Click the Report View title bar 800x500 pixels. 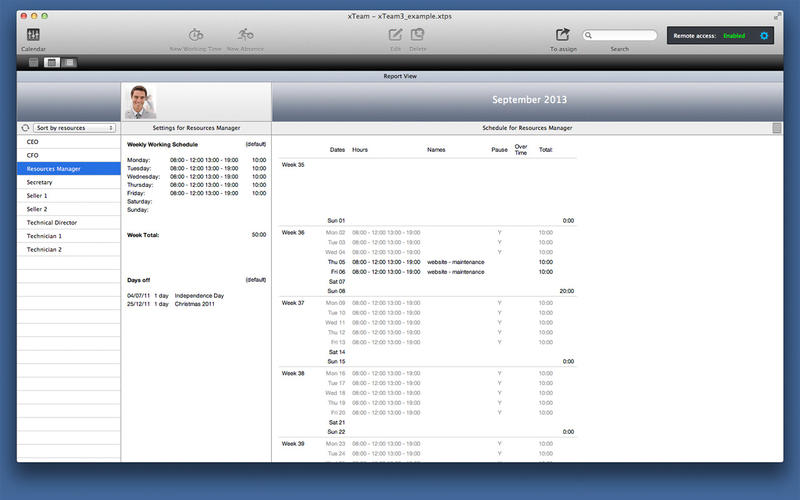400,77
